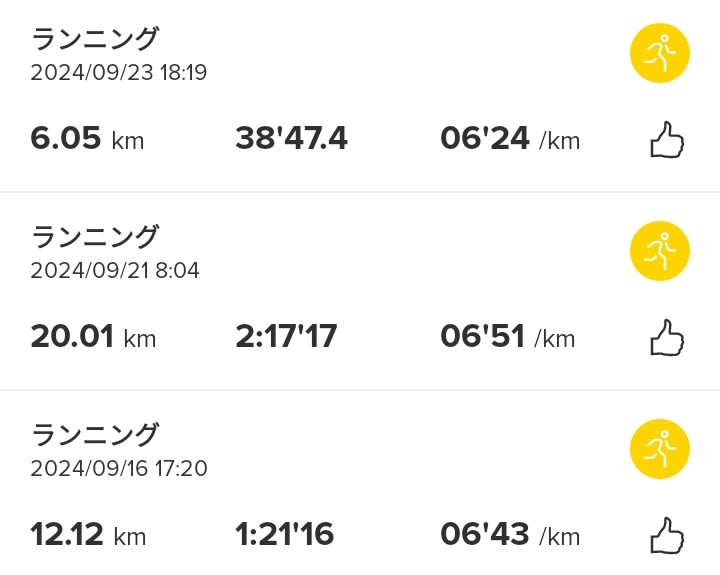Like the 6.05 km run
The width and height of the screenshot is (720, 575).
(667, 140)
